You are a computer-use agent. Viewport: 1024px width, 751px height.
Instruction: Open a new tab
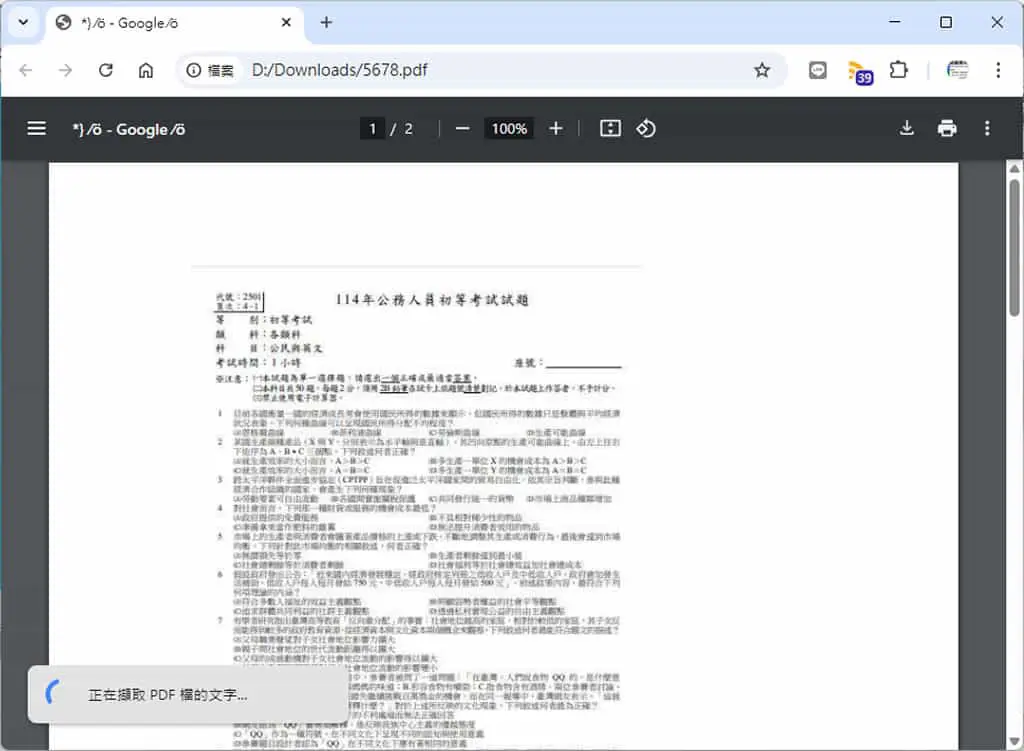point(326,23)
